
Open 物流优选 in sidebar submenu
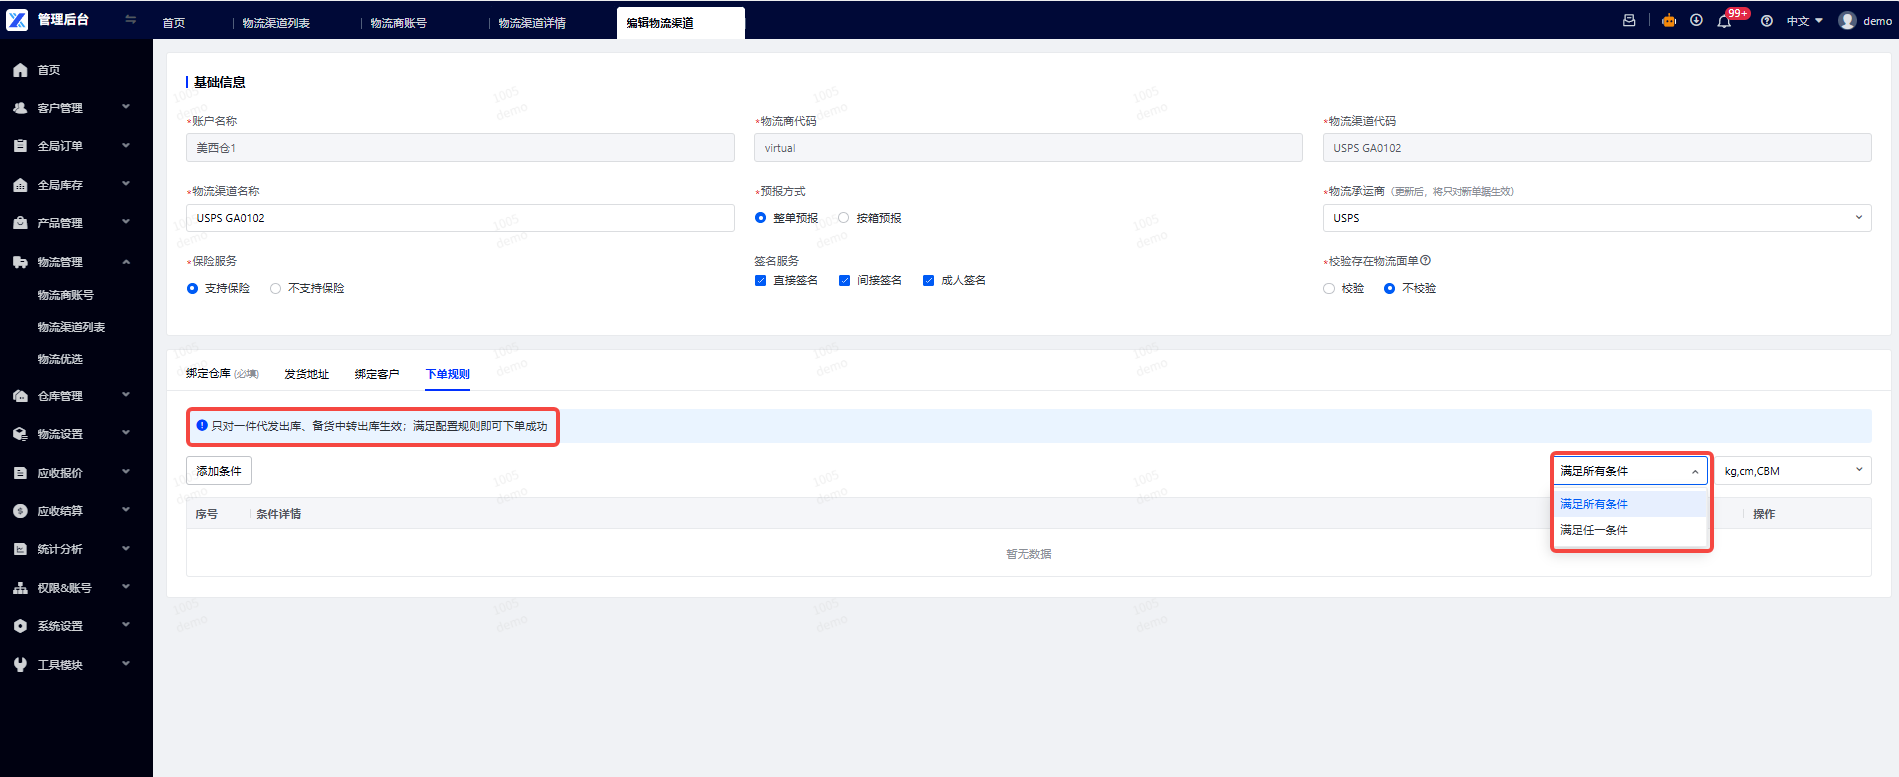coord(60,359)
